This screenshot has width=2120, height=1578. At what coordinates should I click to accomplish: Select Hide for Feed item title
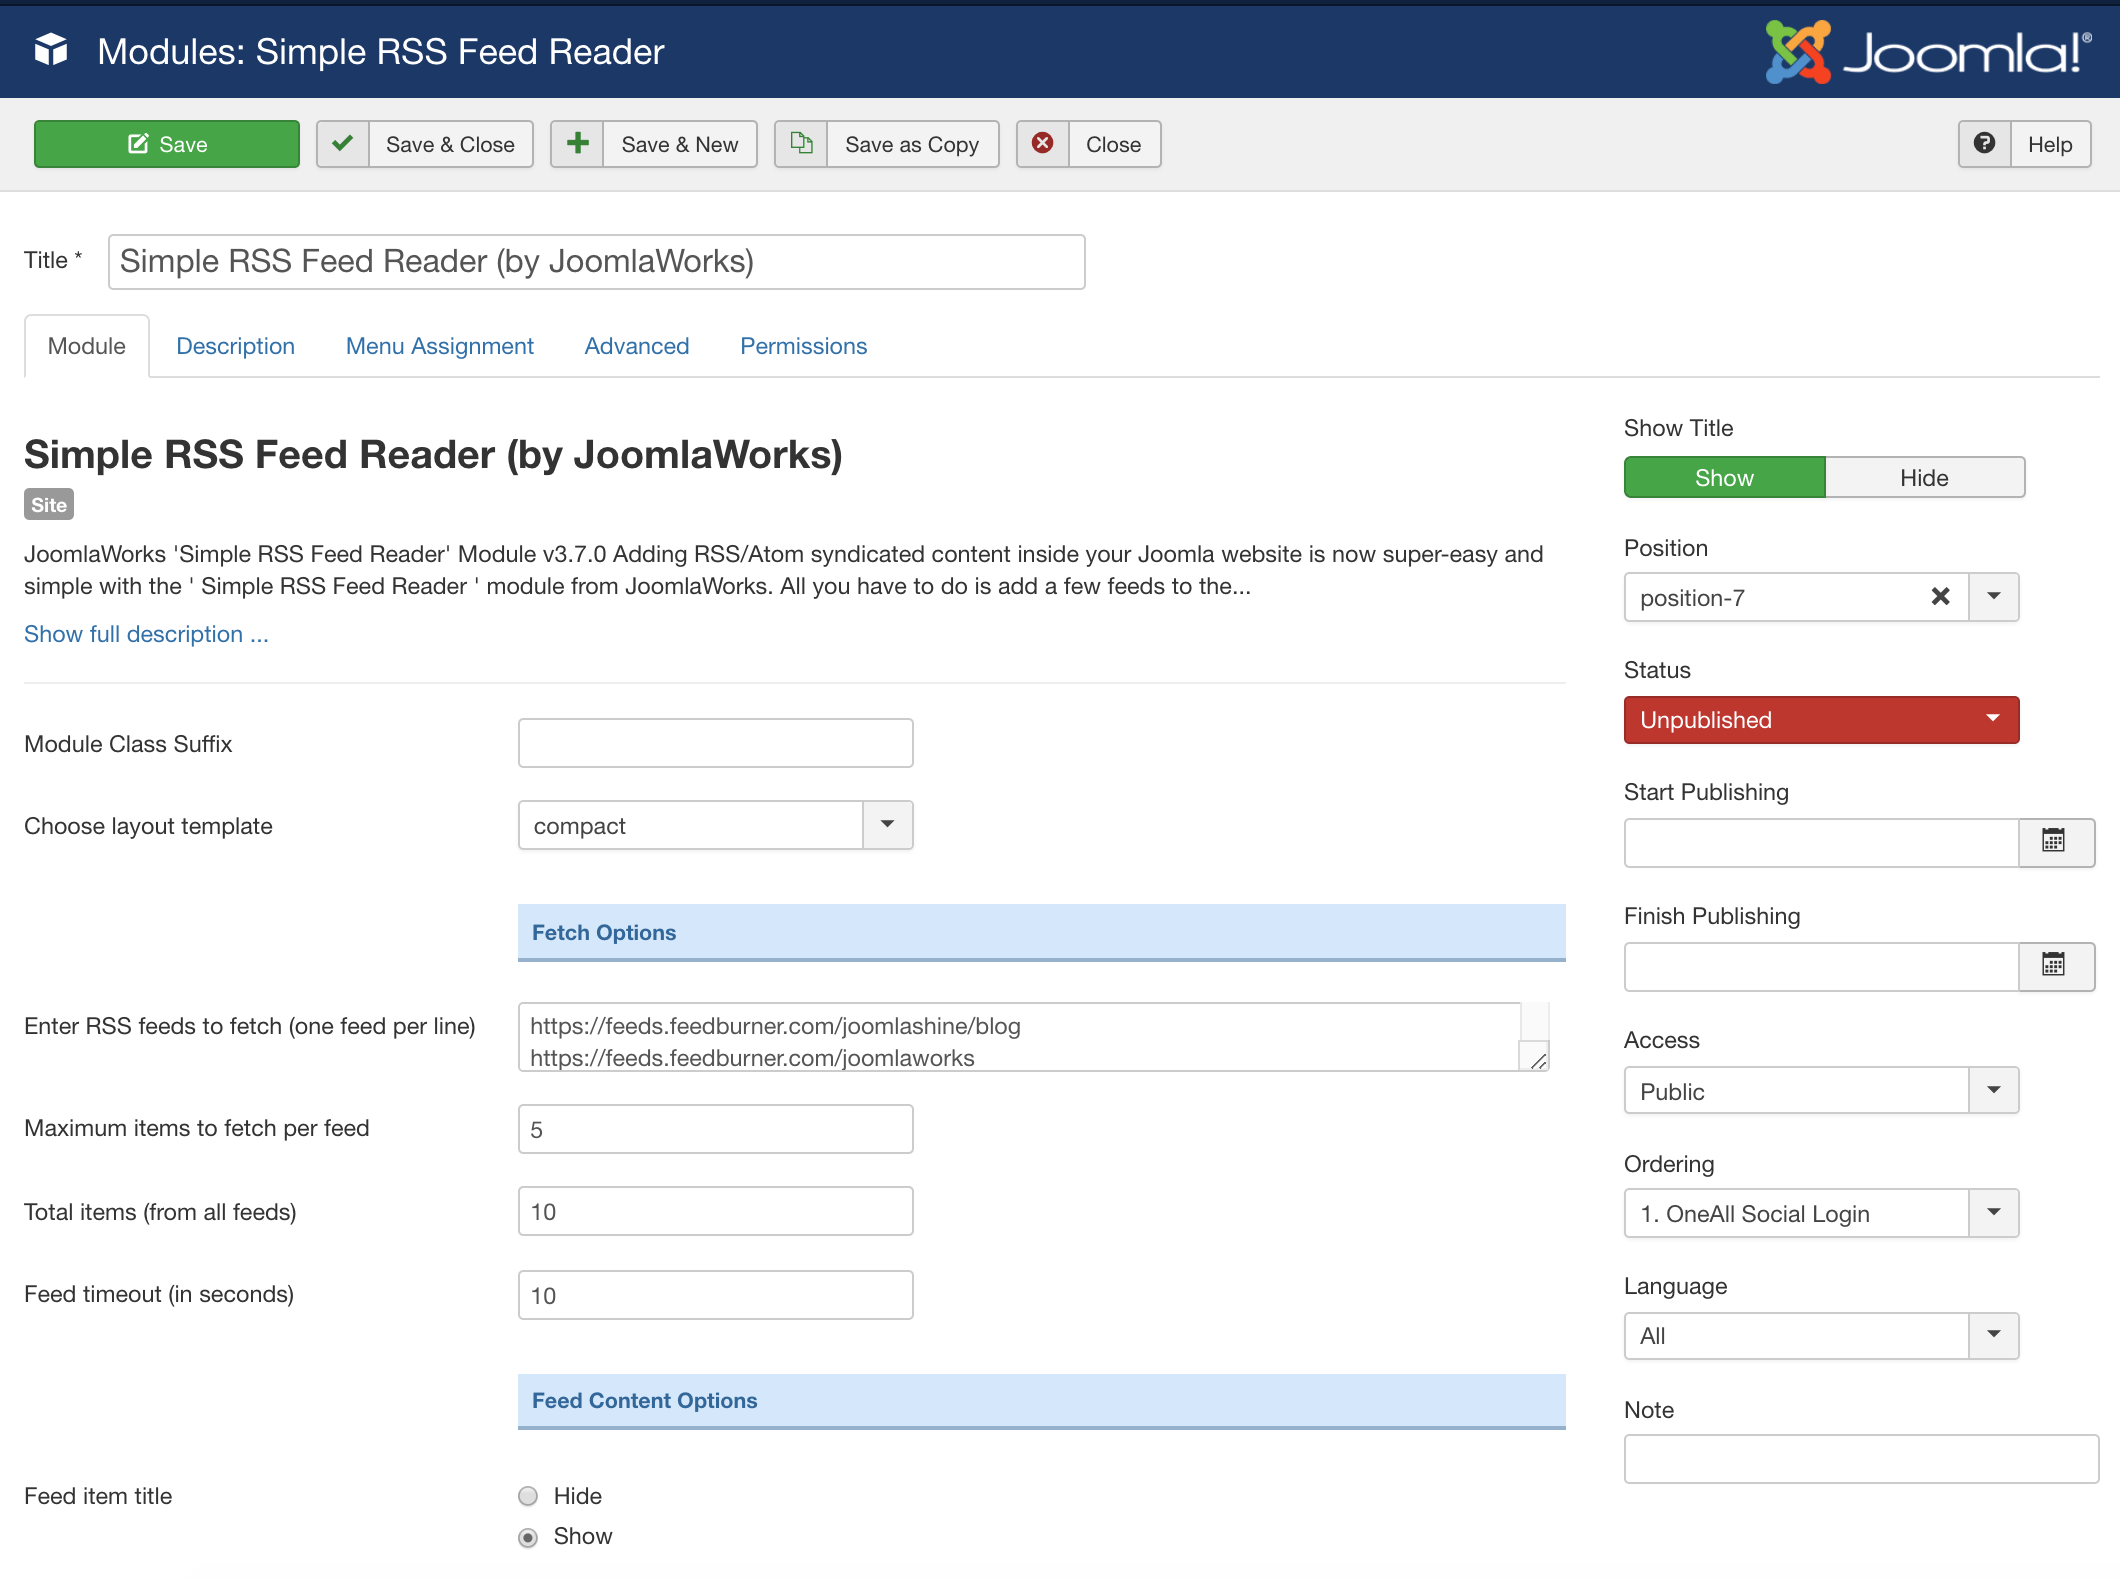pyautogui.click(x=528, y=1496)
